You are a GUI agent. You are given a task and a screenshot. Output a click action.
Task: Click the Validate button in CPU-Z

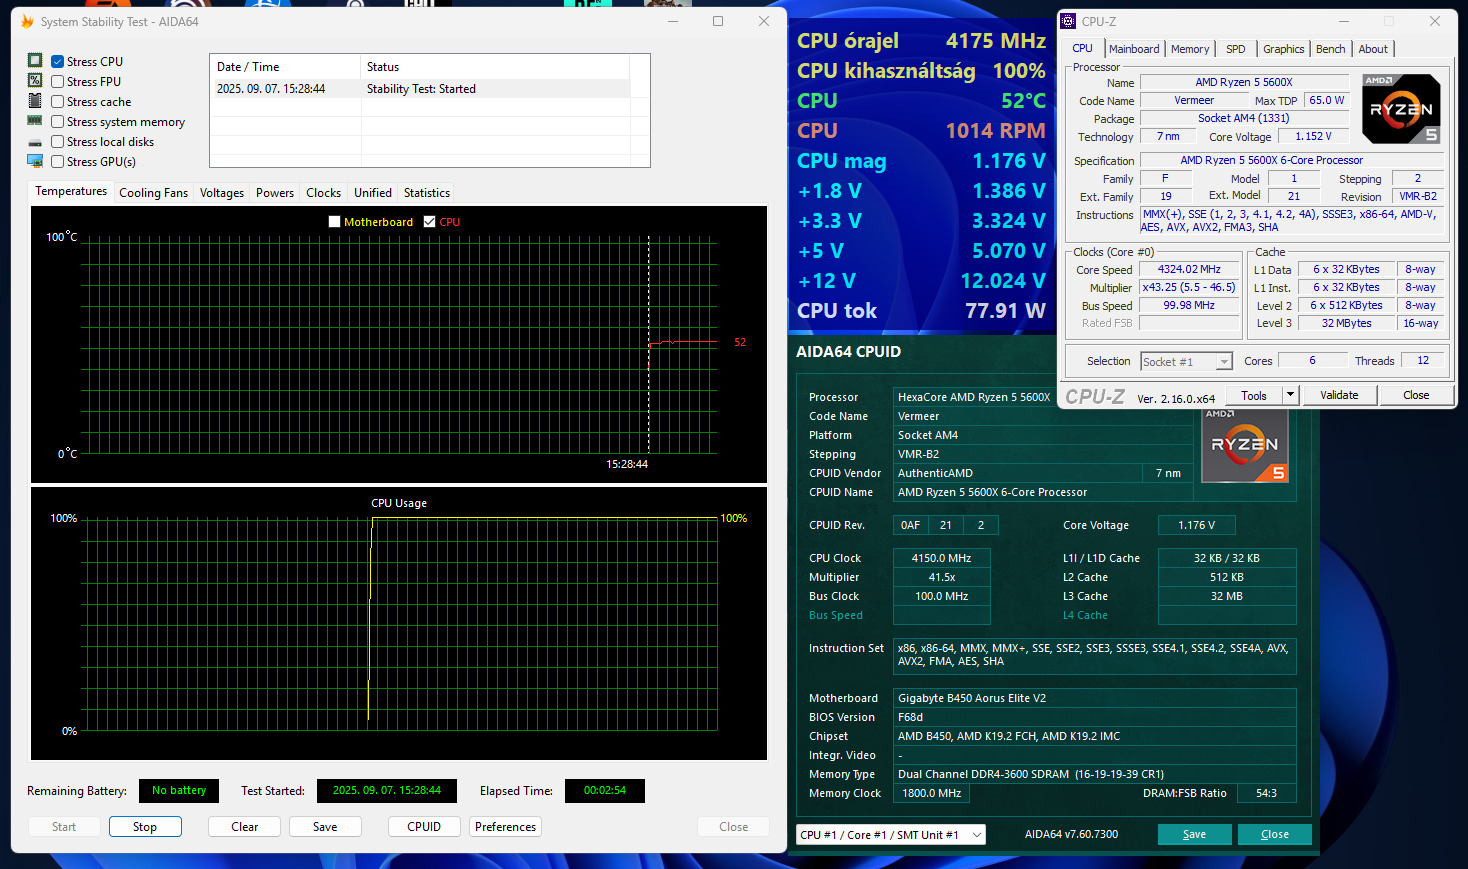pyautogui.click(x=1339, y=395)
